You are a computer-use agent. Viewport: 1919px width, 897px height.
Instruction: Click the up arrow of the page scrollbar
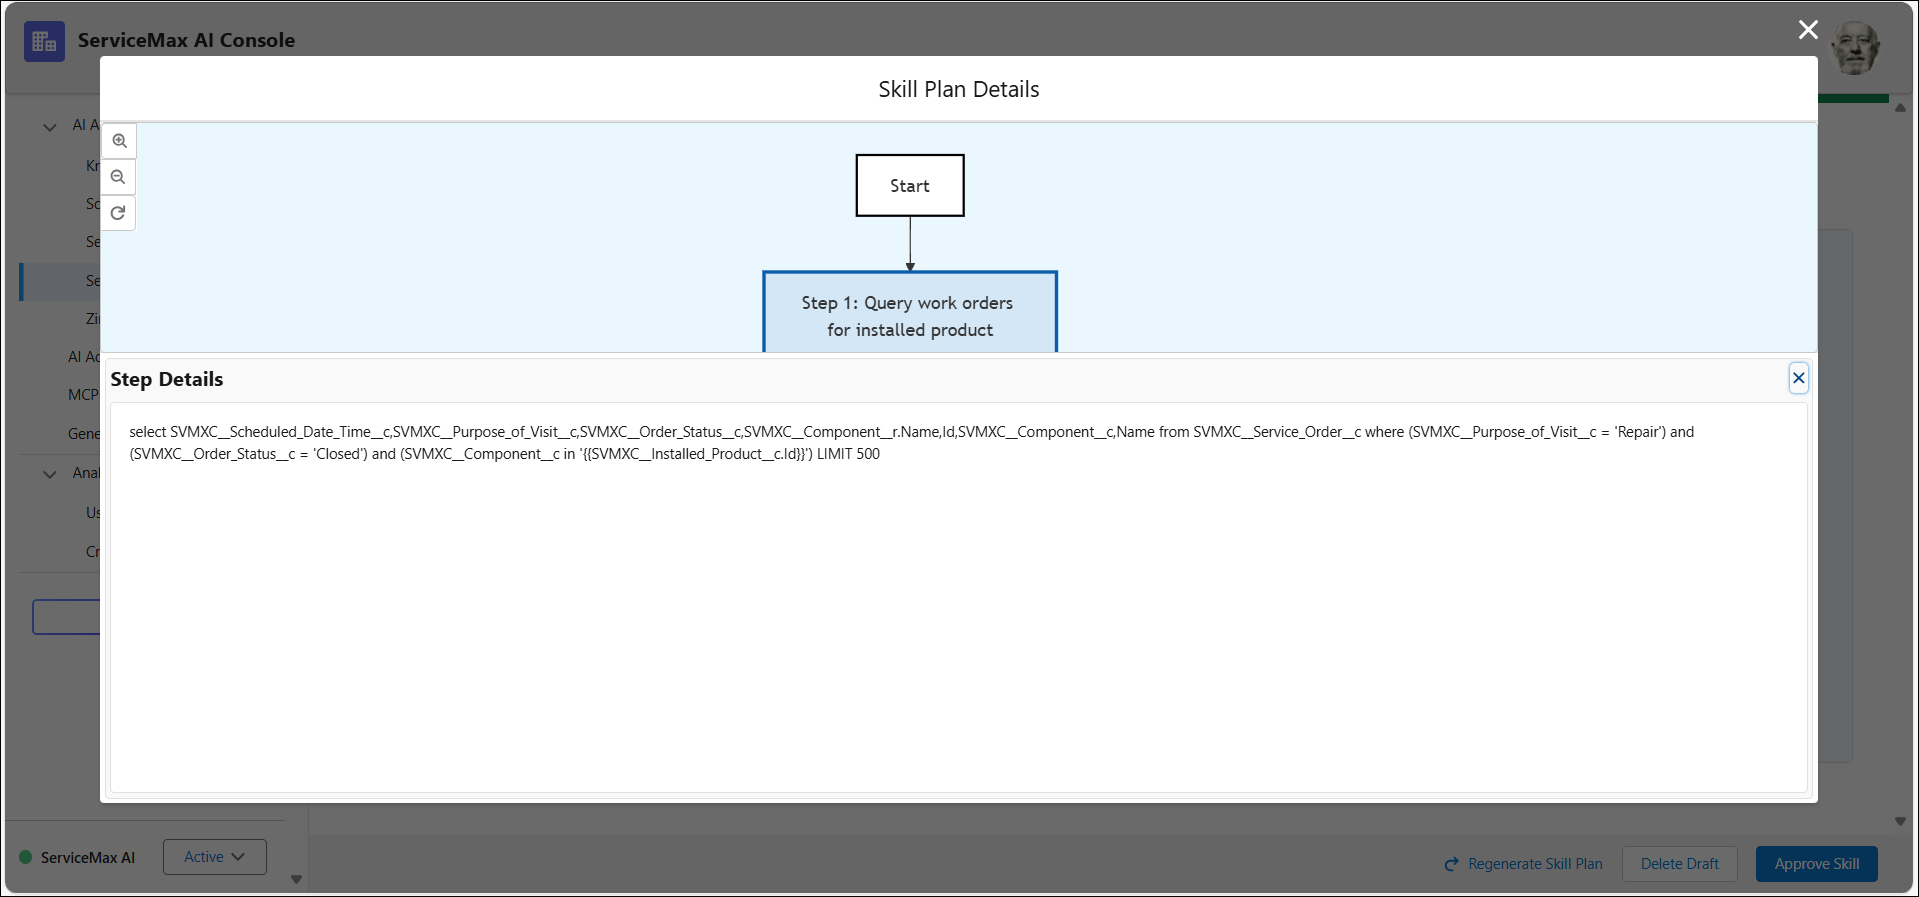1900,107
